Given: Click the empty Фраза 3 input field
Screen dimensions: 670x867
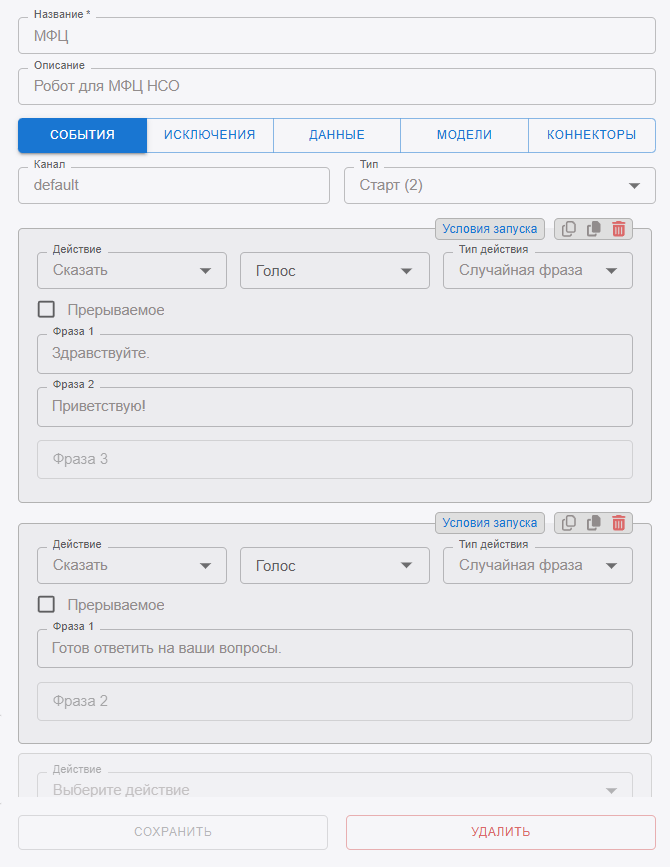Looking at the screenshot, I should [335, 460].
